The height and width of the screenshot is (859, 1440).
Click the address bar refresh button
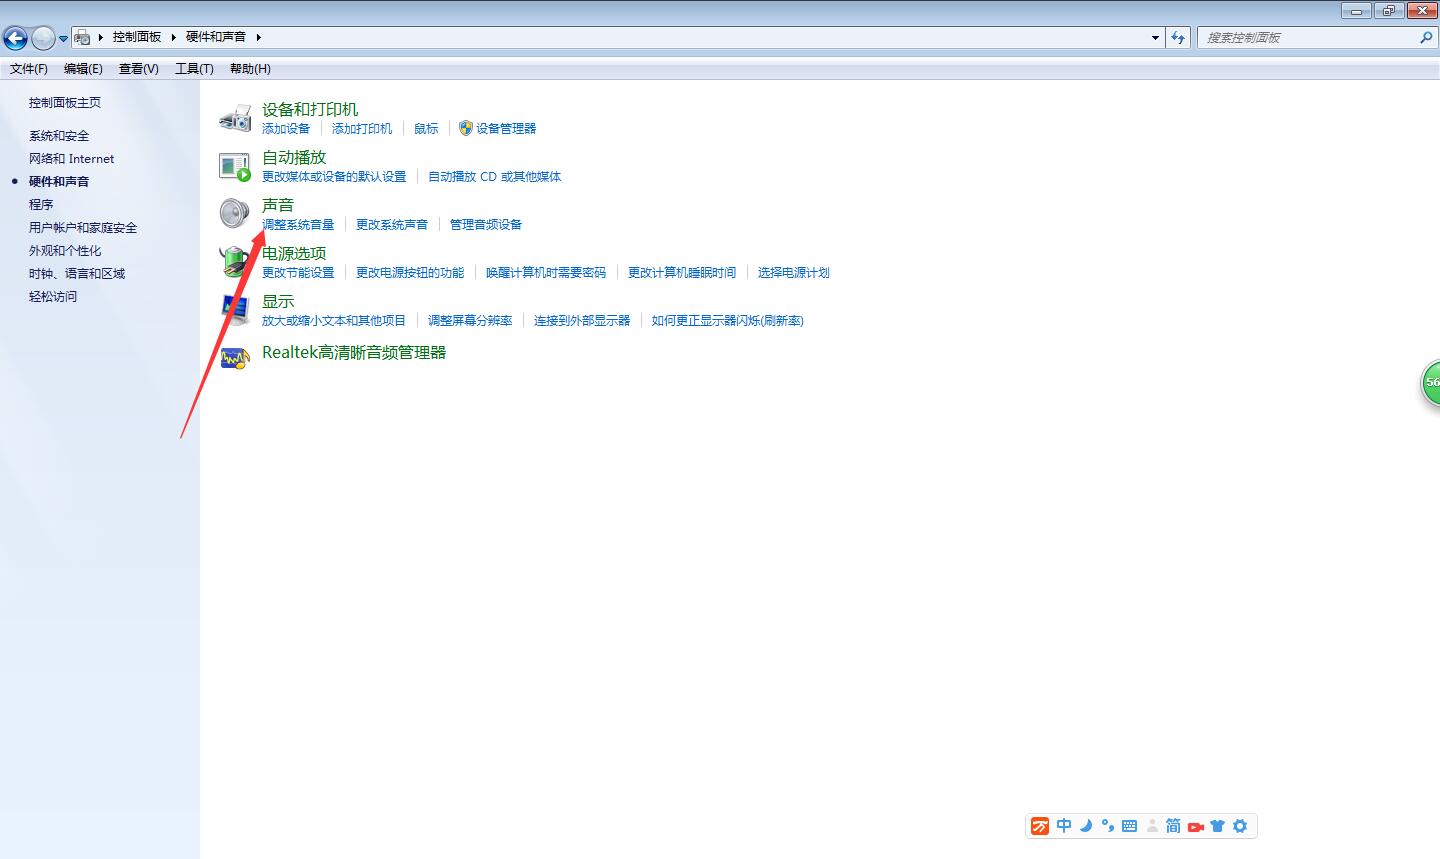(x=1178, y=38)
